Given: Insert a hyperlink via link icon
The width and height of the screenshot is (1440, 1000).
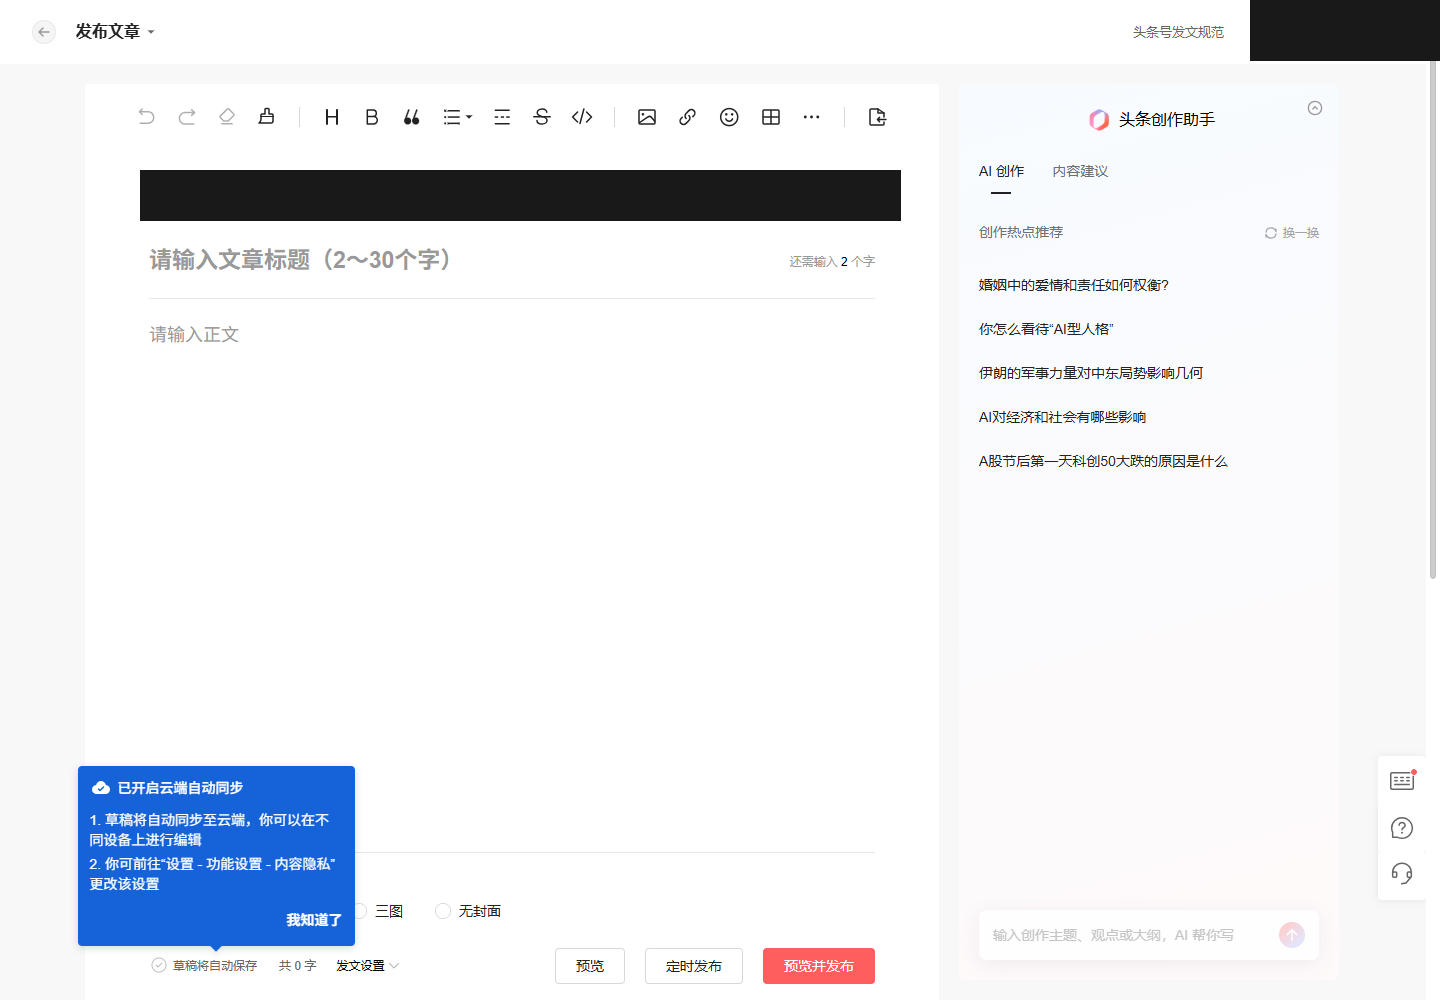Looking at the screenshot, I should [x=687, y=117].
